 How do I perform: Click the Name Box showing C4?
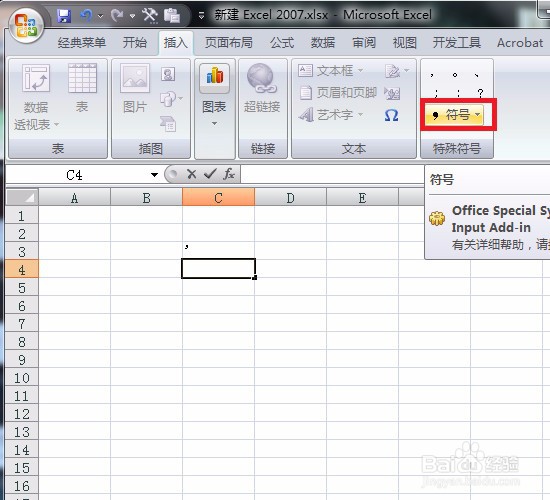[x=74, y=175]
